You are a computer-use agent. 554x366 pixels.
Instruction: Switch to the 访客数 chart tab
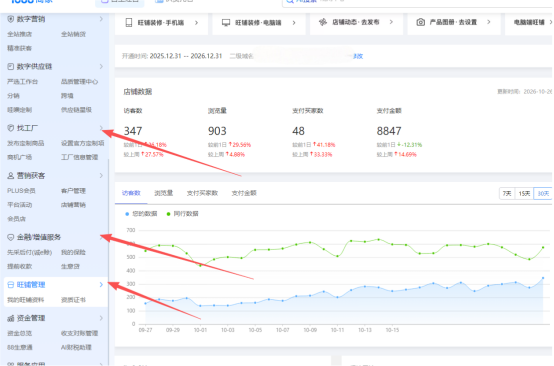[131, 193]
